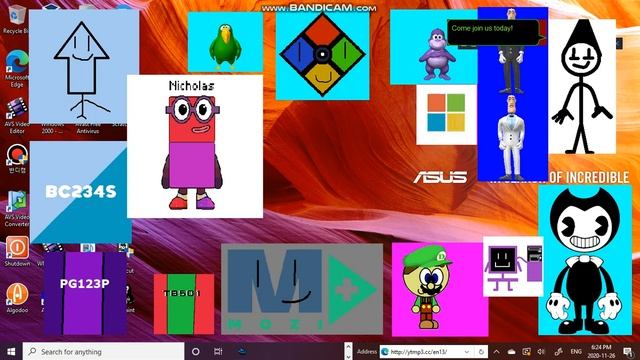Select the AVS Video Converter shortcut
This screenshot has height=360, width=640.
coord(17,209)
